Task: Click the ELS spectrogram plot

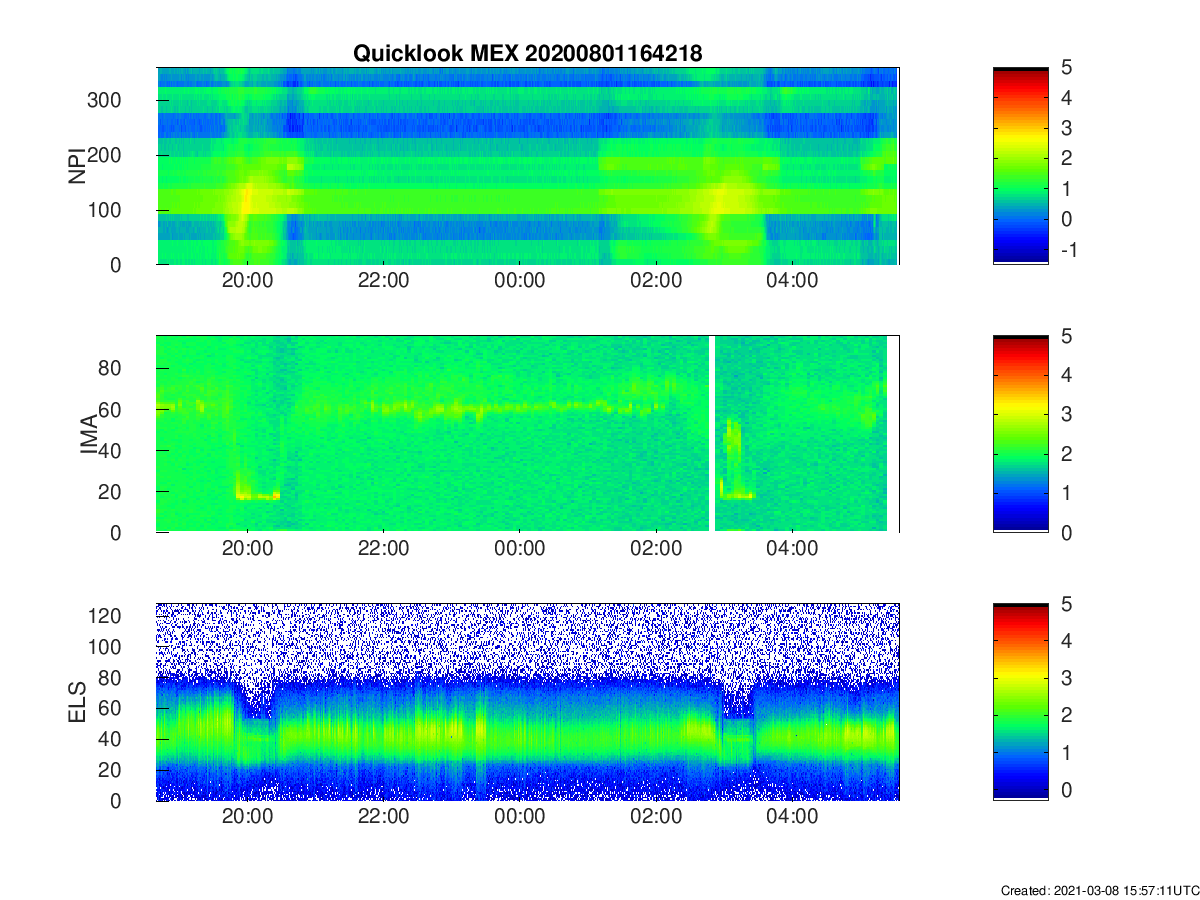Action: point(528,702)
